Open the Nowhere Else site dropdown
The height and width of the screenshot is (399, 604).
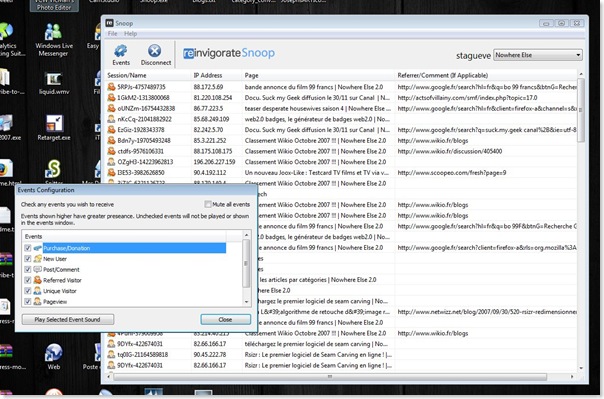538,55
